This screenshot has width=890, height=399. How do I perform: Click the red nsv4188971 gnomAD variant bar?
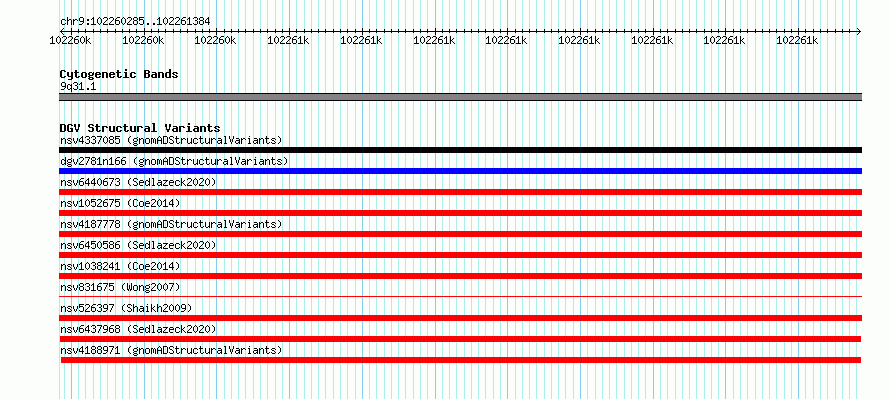460,360
